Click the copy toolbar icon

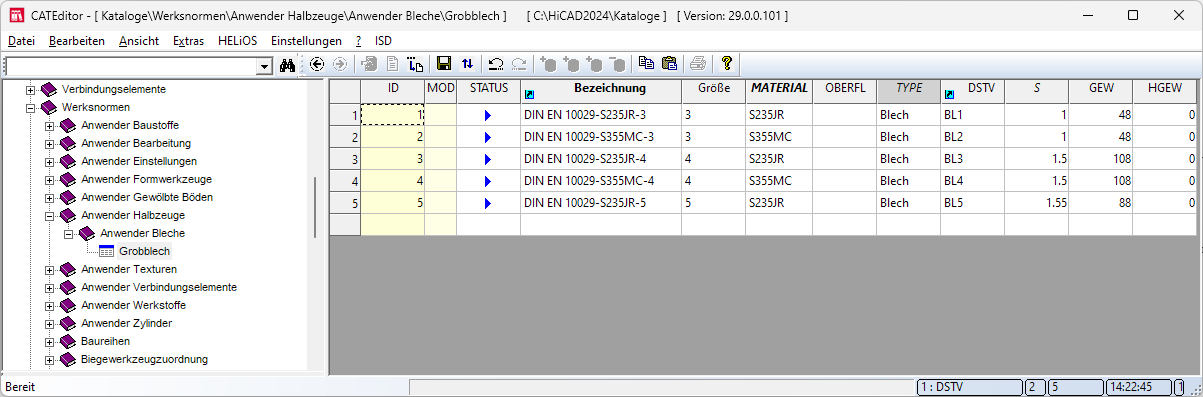pyautogui.click(x=646, y=64)
